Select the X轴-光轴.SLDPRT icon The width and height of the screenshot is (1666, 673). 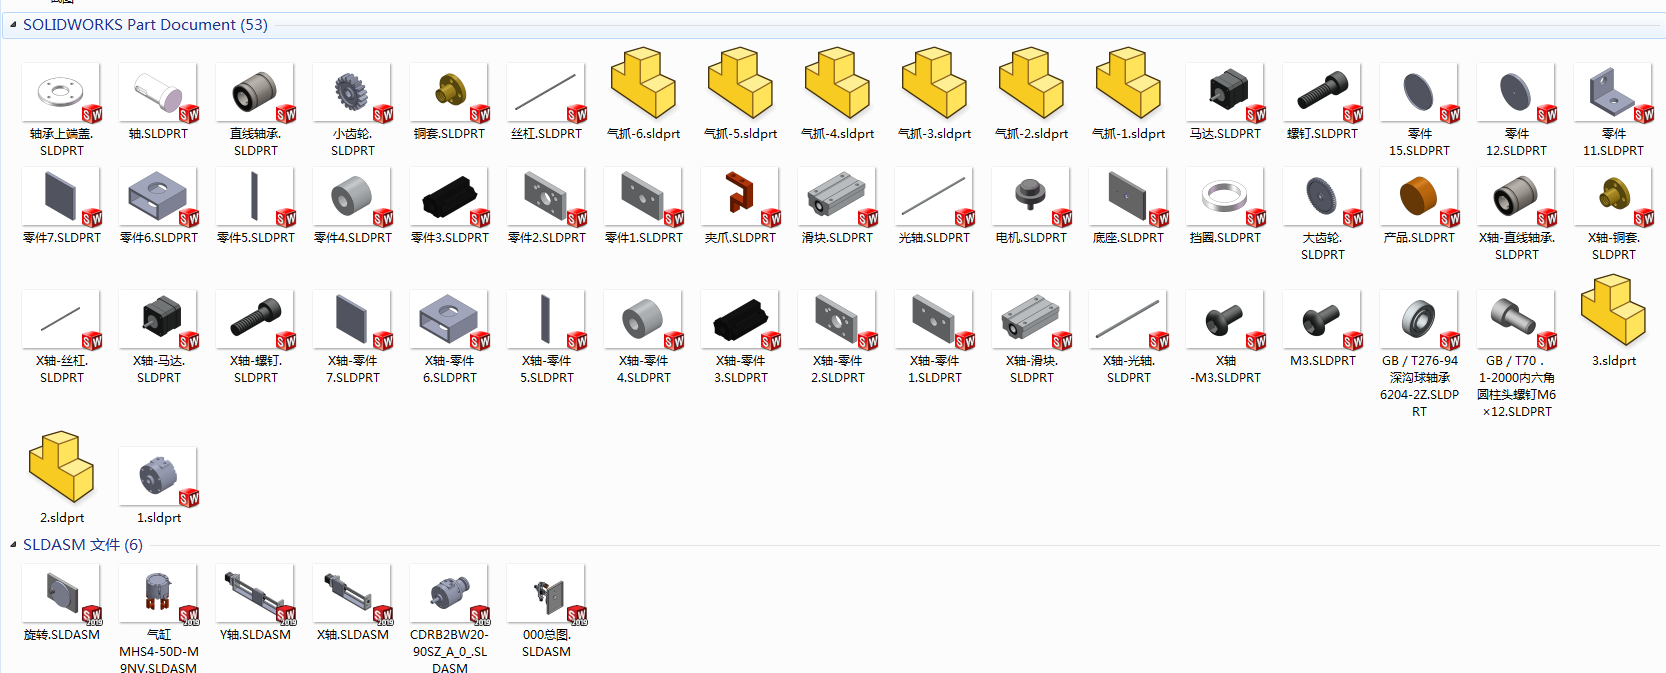pyautogui.click(x=1129, y=320)
